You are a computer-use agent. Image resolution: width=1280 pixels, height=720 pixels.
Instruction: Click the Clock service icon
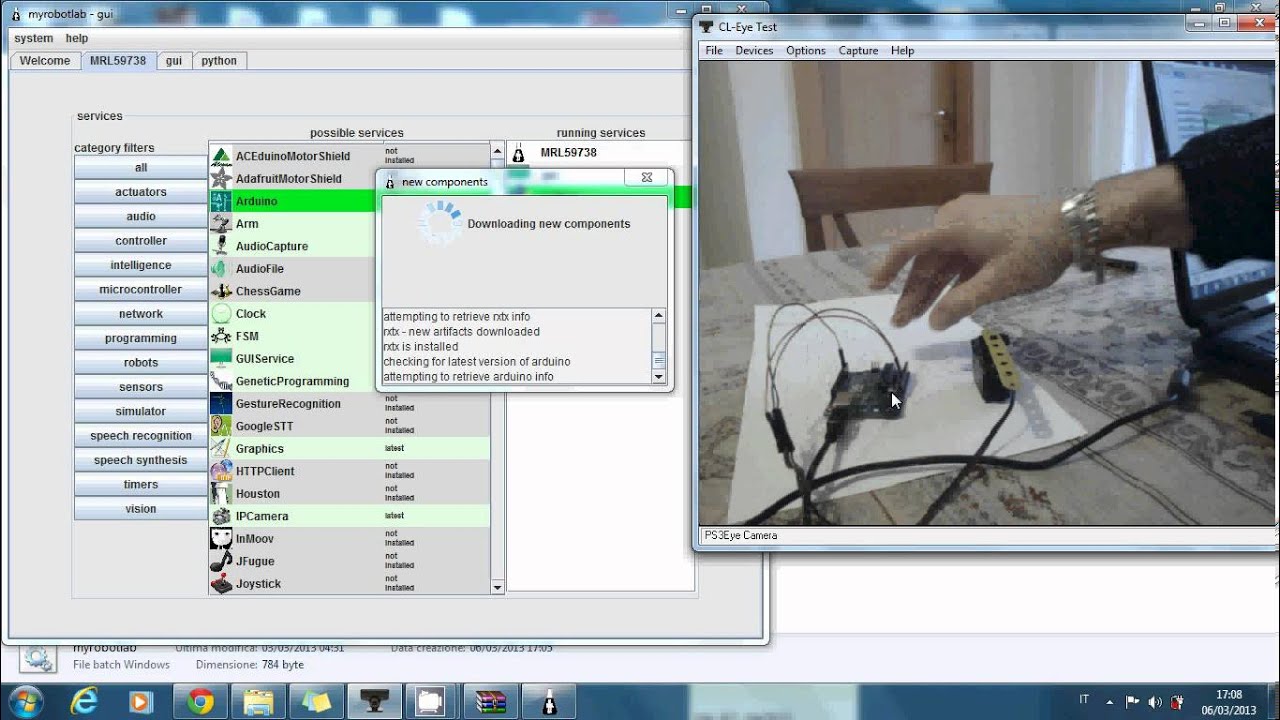point(221,313)
